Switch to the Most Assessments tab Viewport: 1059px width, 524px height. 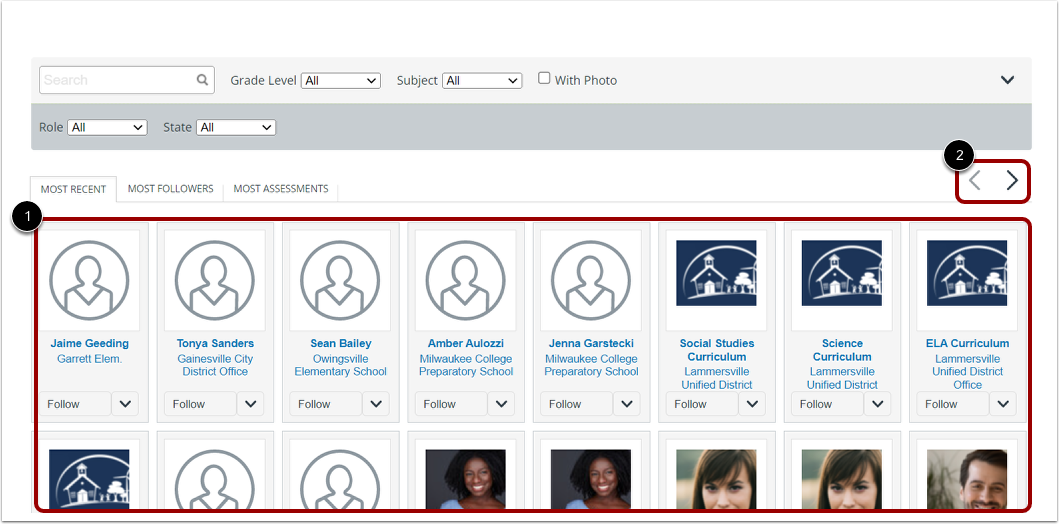(281, 188)
